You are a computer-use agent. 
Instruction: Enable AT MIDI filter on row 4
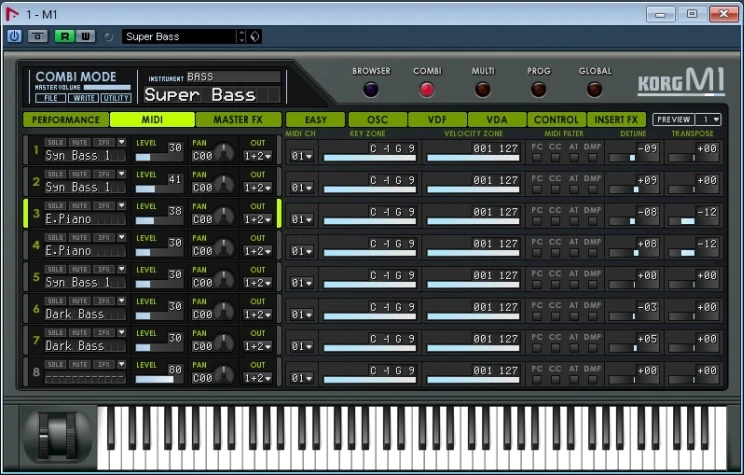(x=574, y=252)
